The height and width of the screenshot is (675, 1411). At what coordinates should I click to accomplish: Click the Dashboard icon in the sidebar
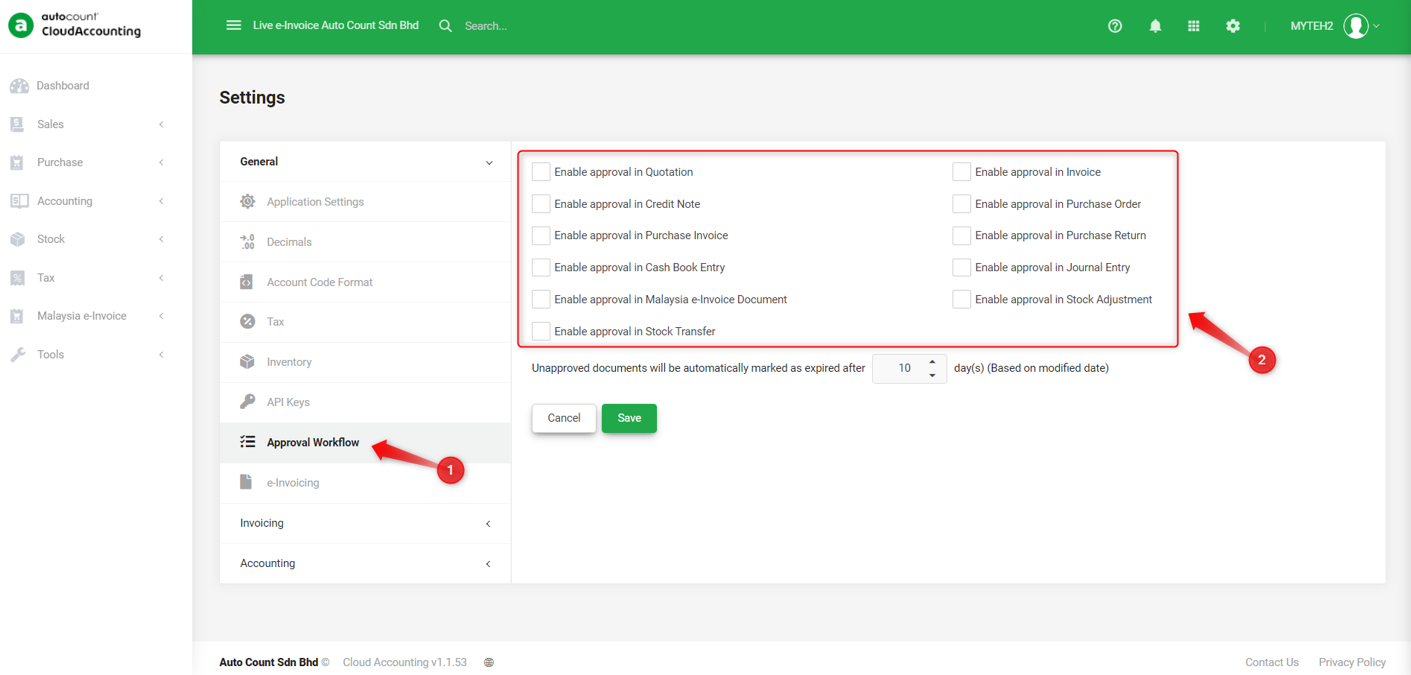(19, 86)
